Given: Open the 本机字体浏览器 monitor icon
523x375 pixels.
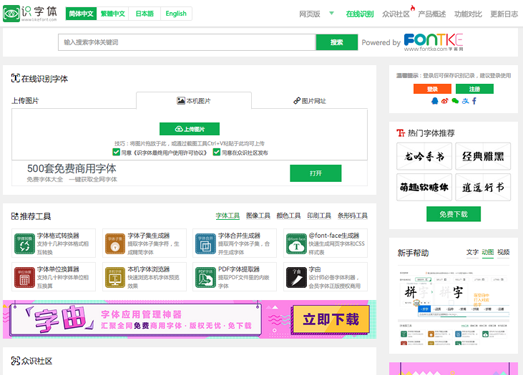Looking at the screenshot, I should pos(115,277).
